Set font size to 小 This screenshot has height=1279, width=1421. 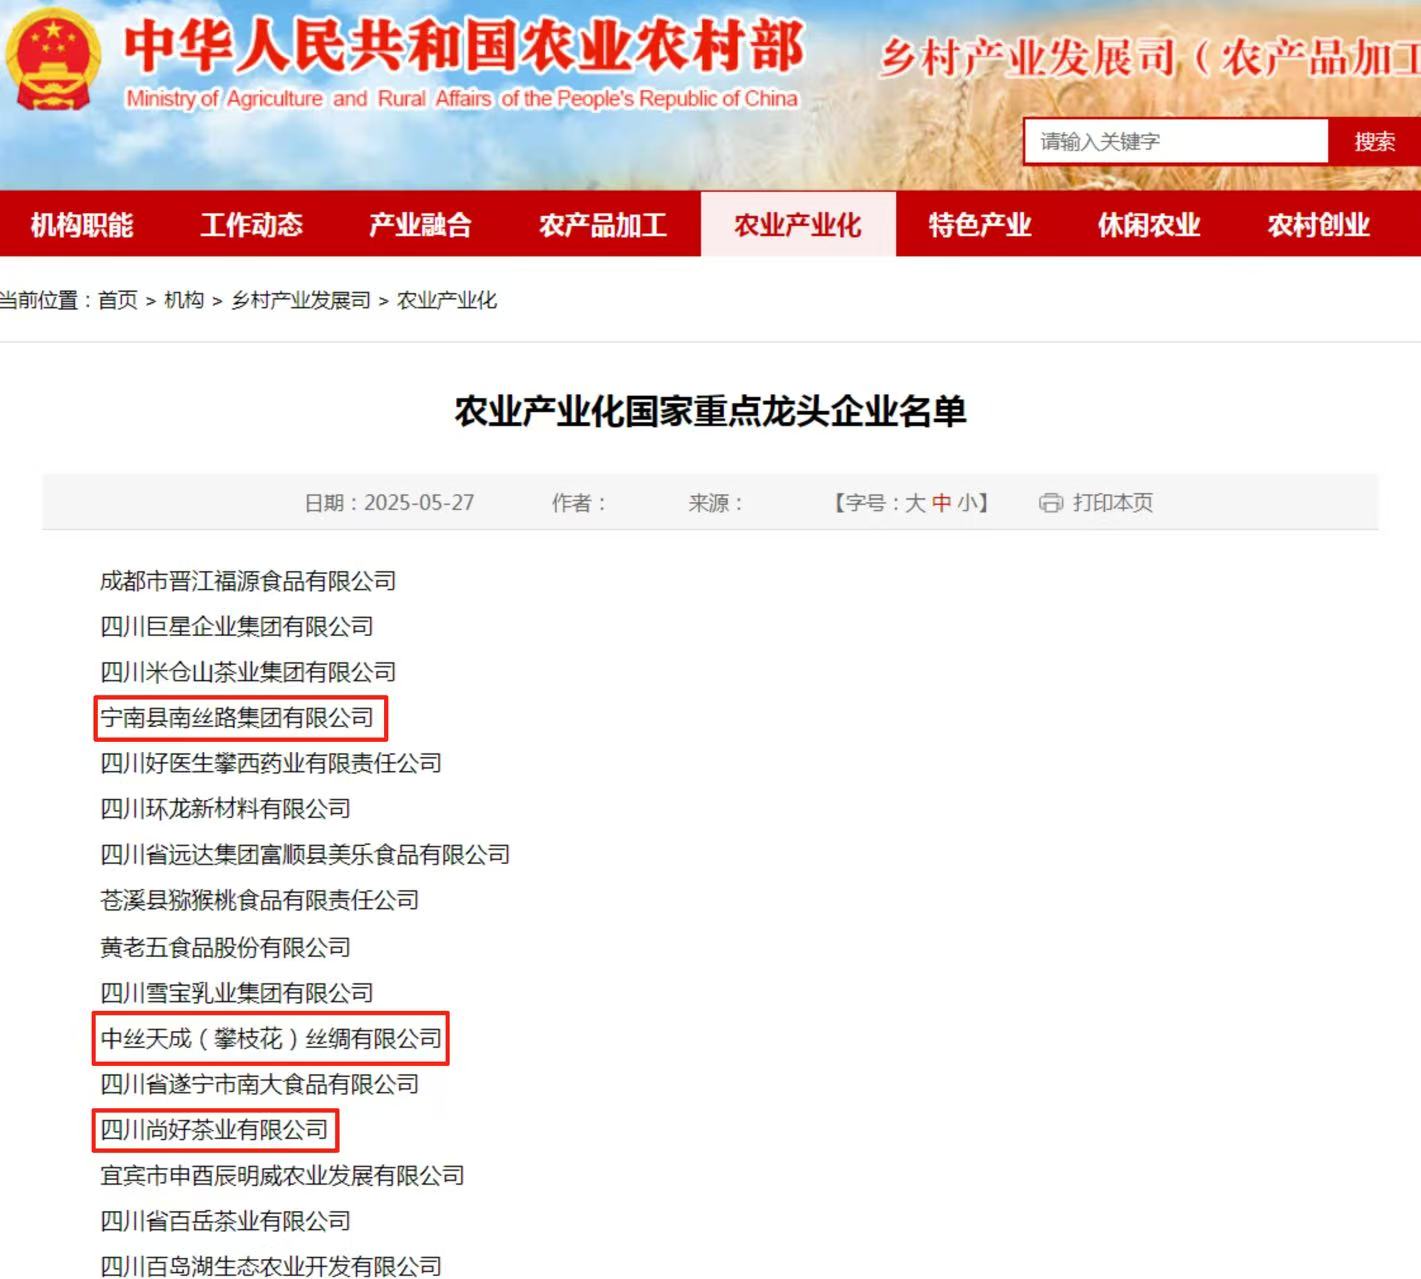[x=966, y=503]
